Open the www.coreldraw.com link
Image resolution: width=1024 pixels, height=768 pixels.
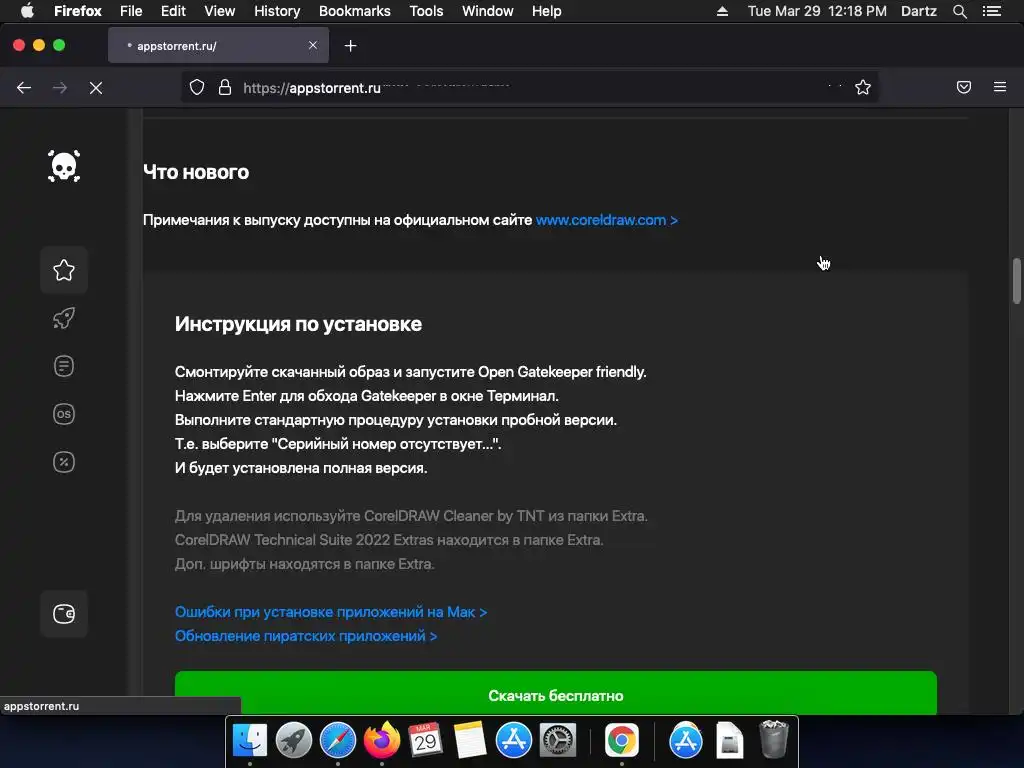(607, 220)
